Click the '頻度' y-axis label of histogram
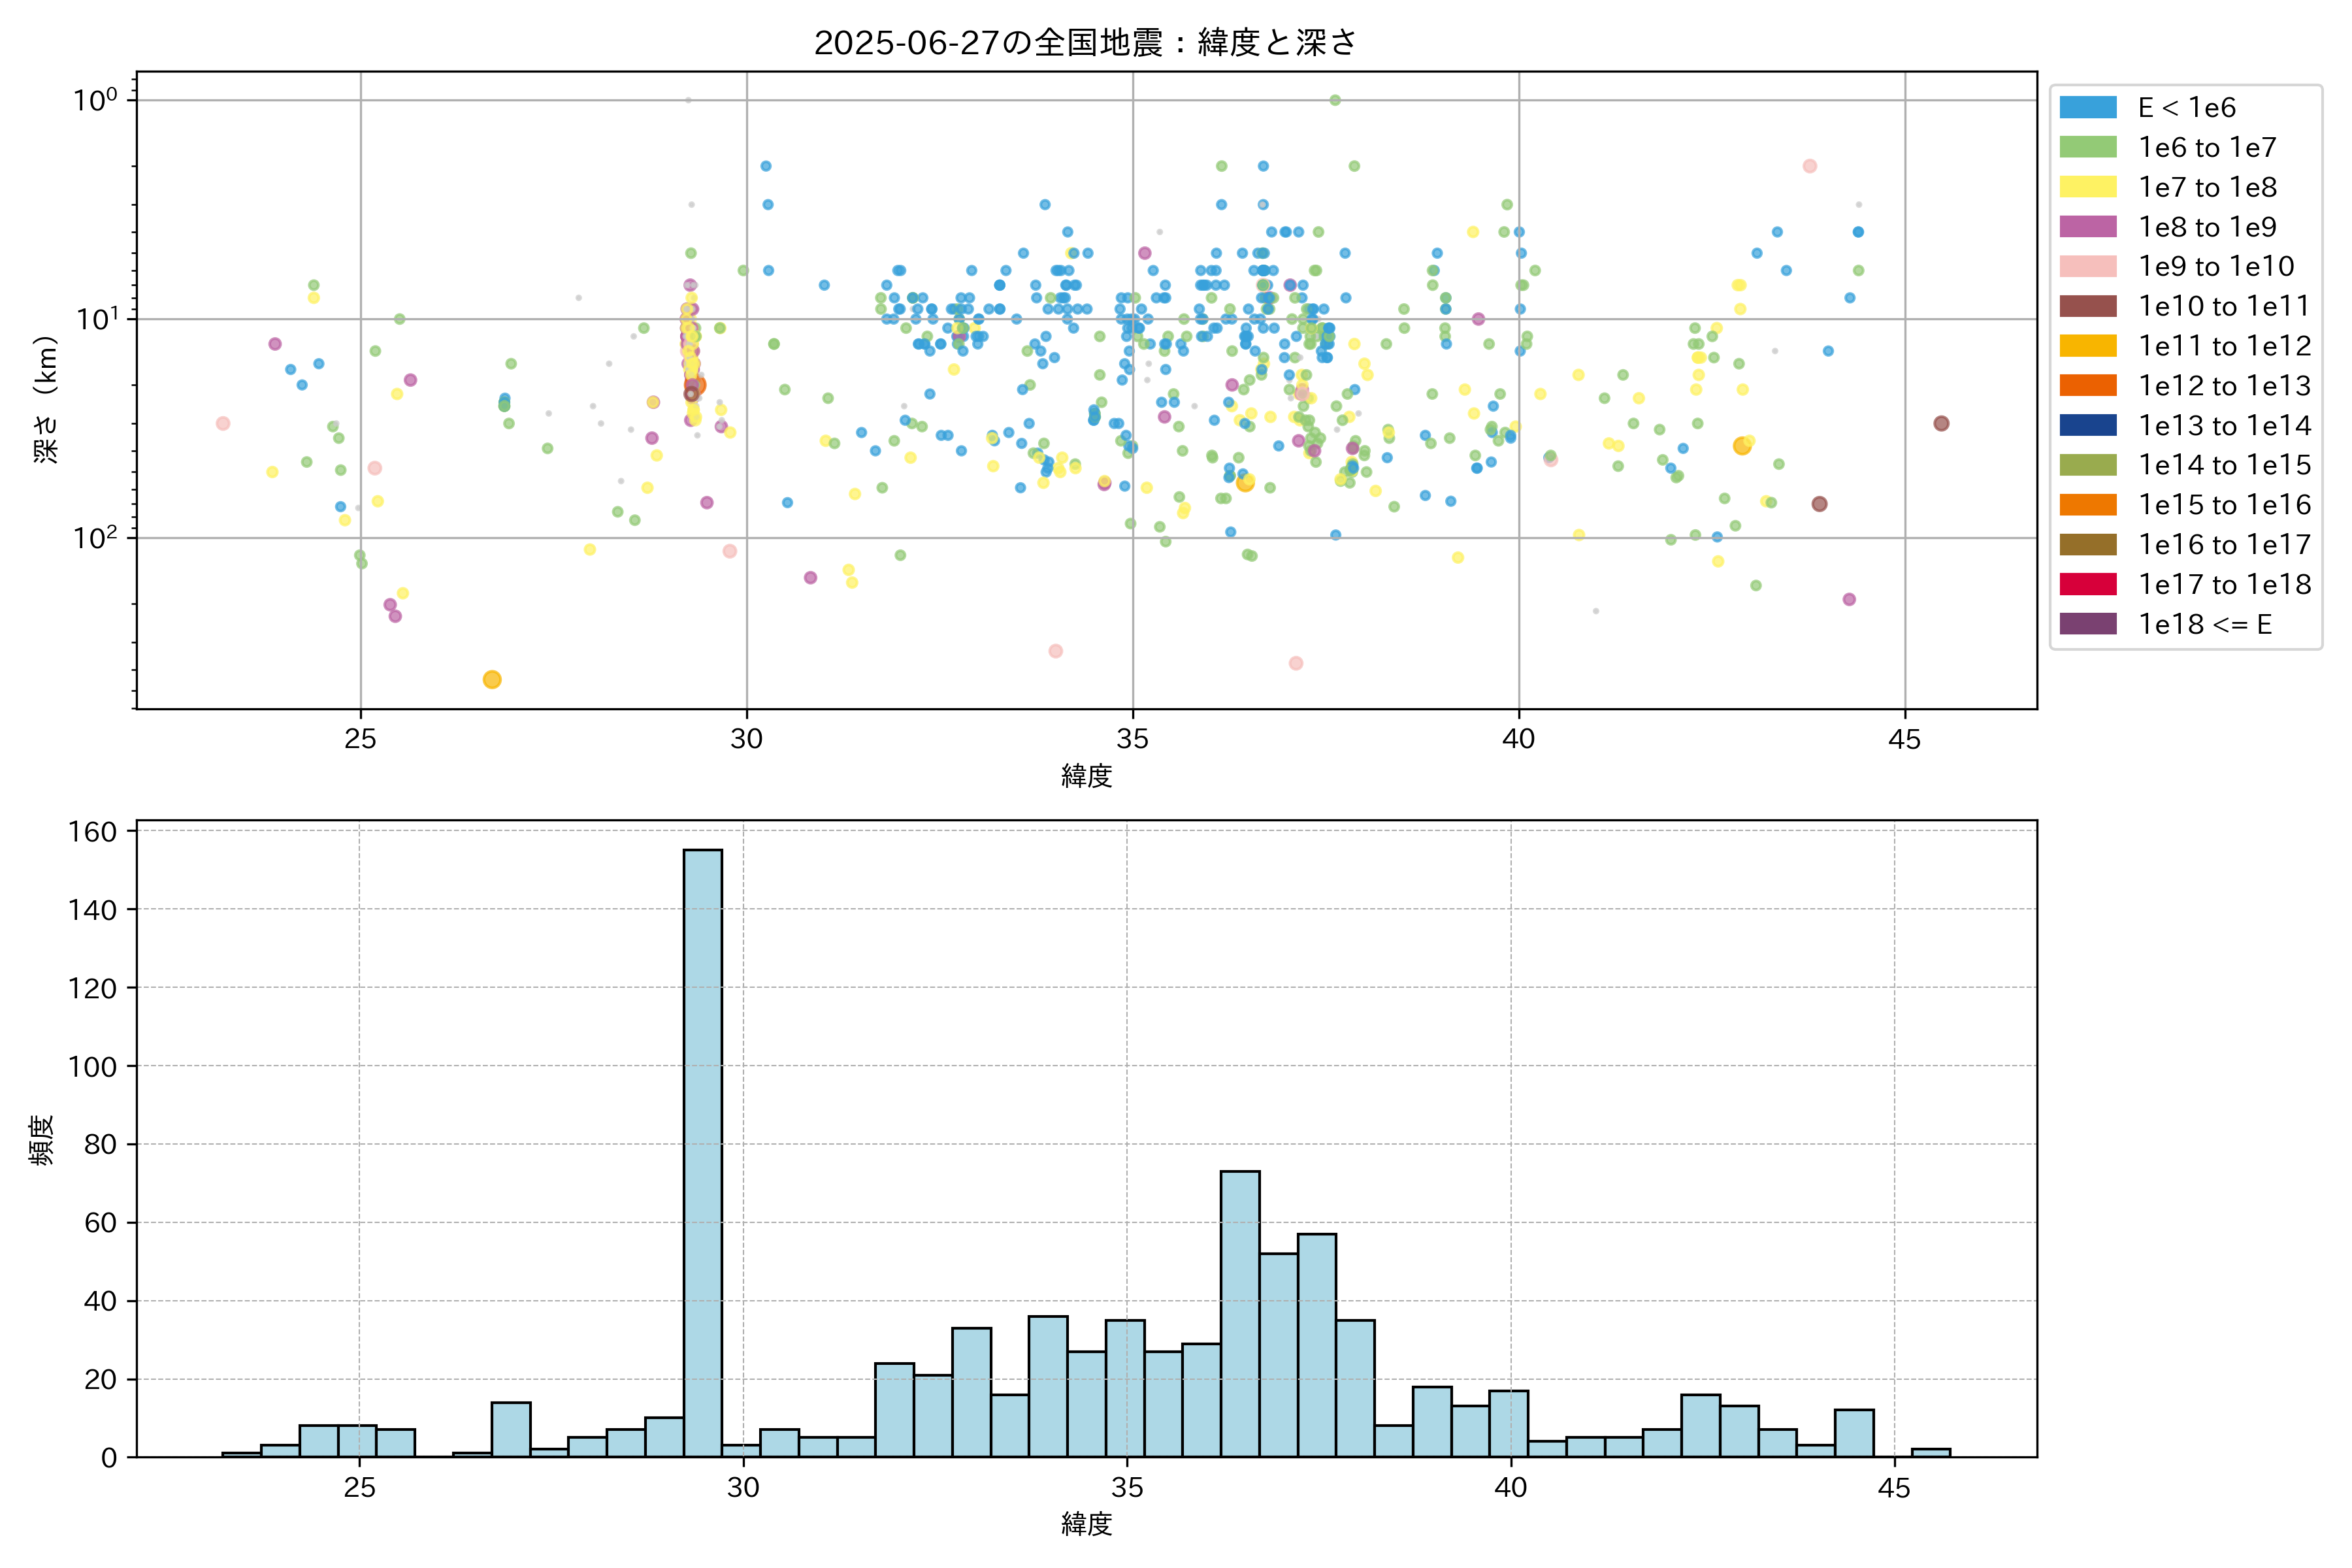 (x=41, y=1139)
